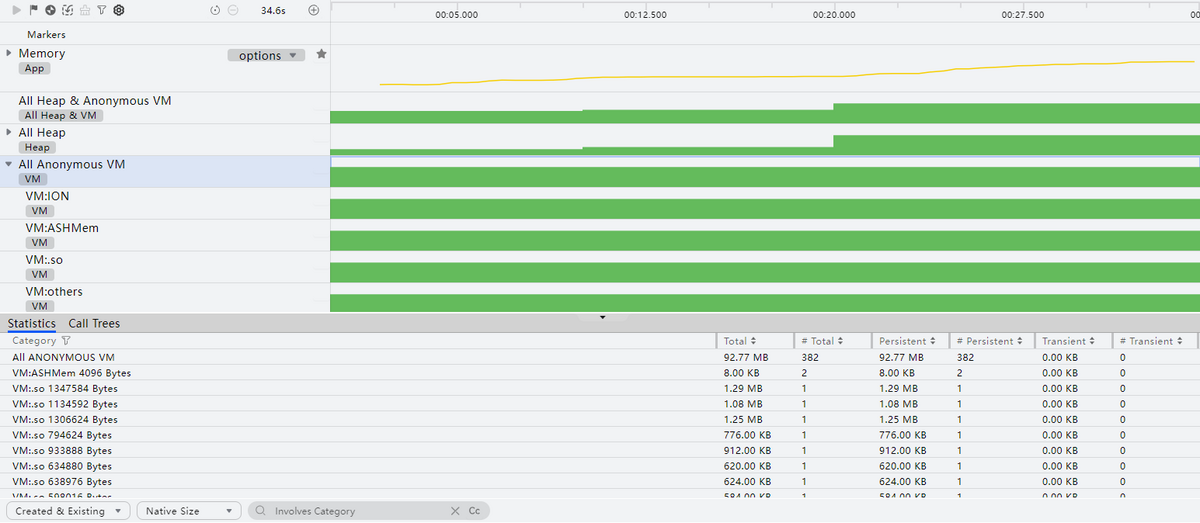Image resolution: width=1200 pixels, height=523 pixels.
Task: Expand the Memory row
Action: 9,53
